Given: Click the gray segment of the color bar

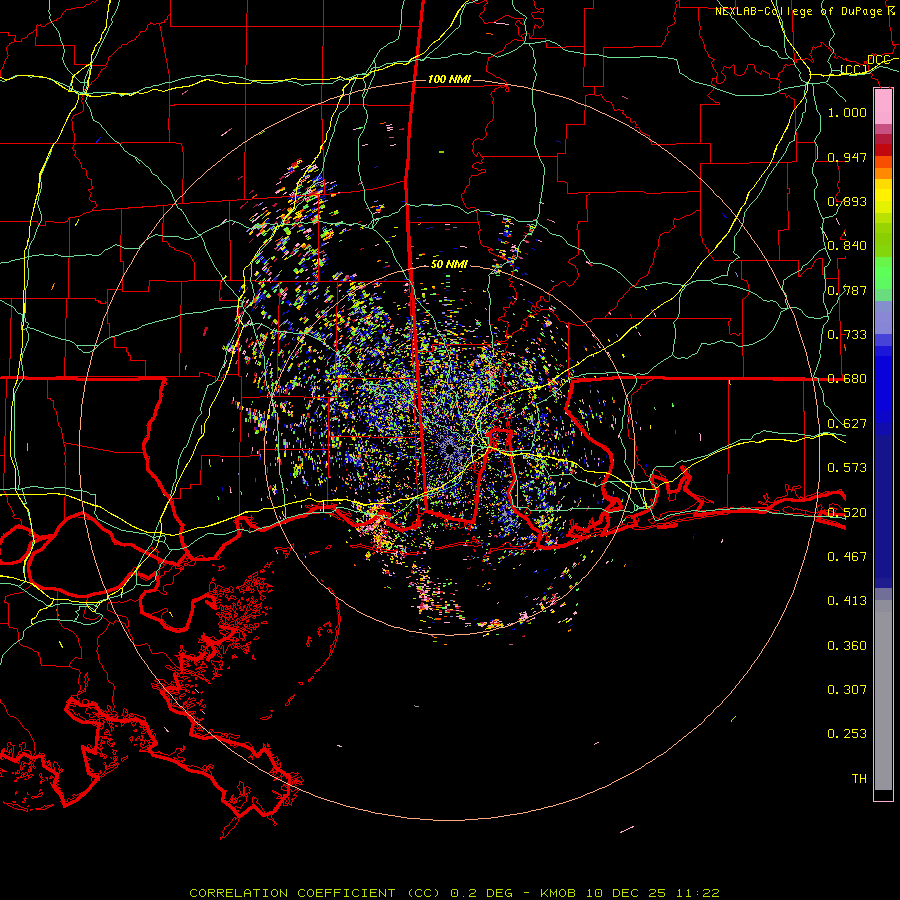Looking at the screenshot, I should coord(883,695).
